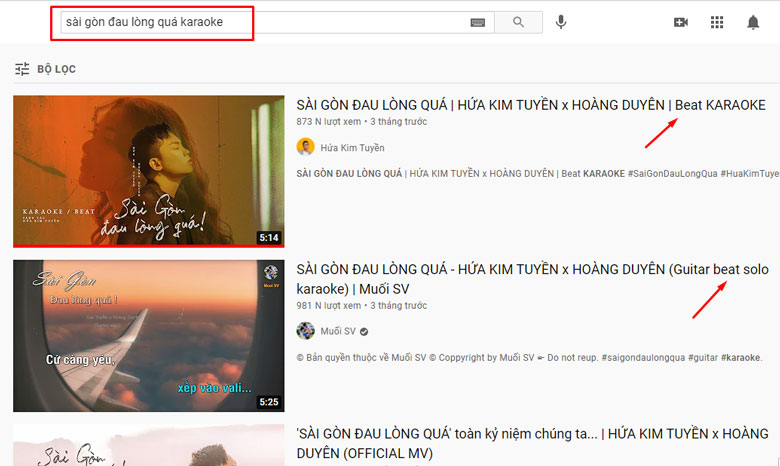Screen dimensions: 780x466
Task: Open the Muối SV airplane window thumbnail
Action: pyautogui.click(x=149, y=336)
